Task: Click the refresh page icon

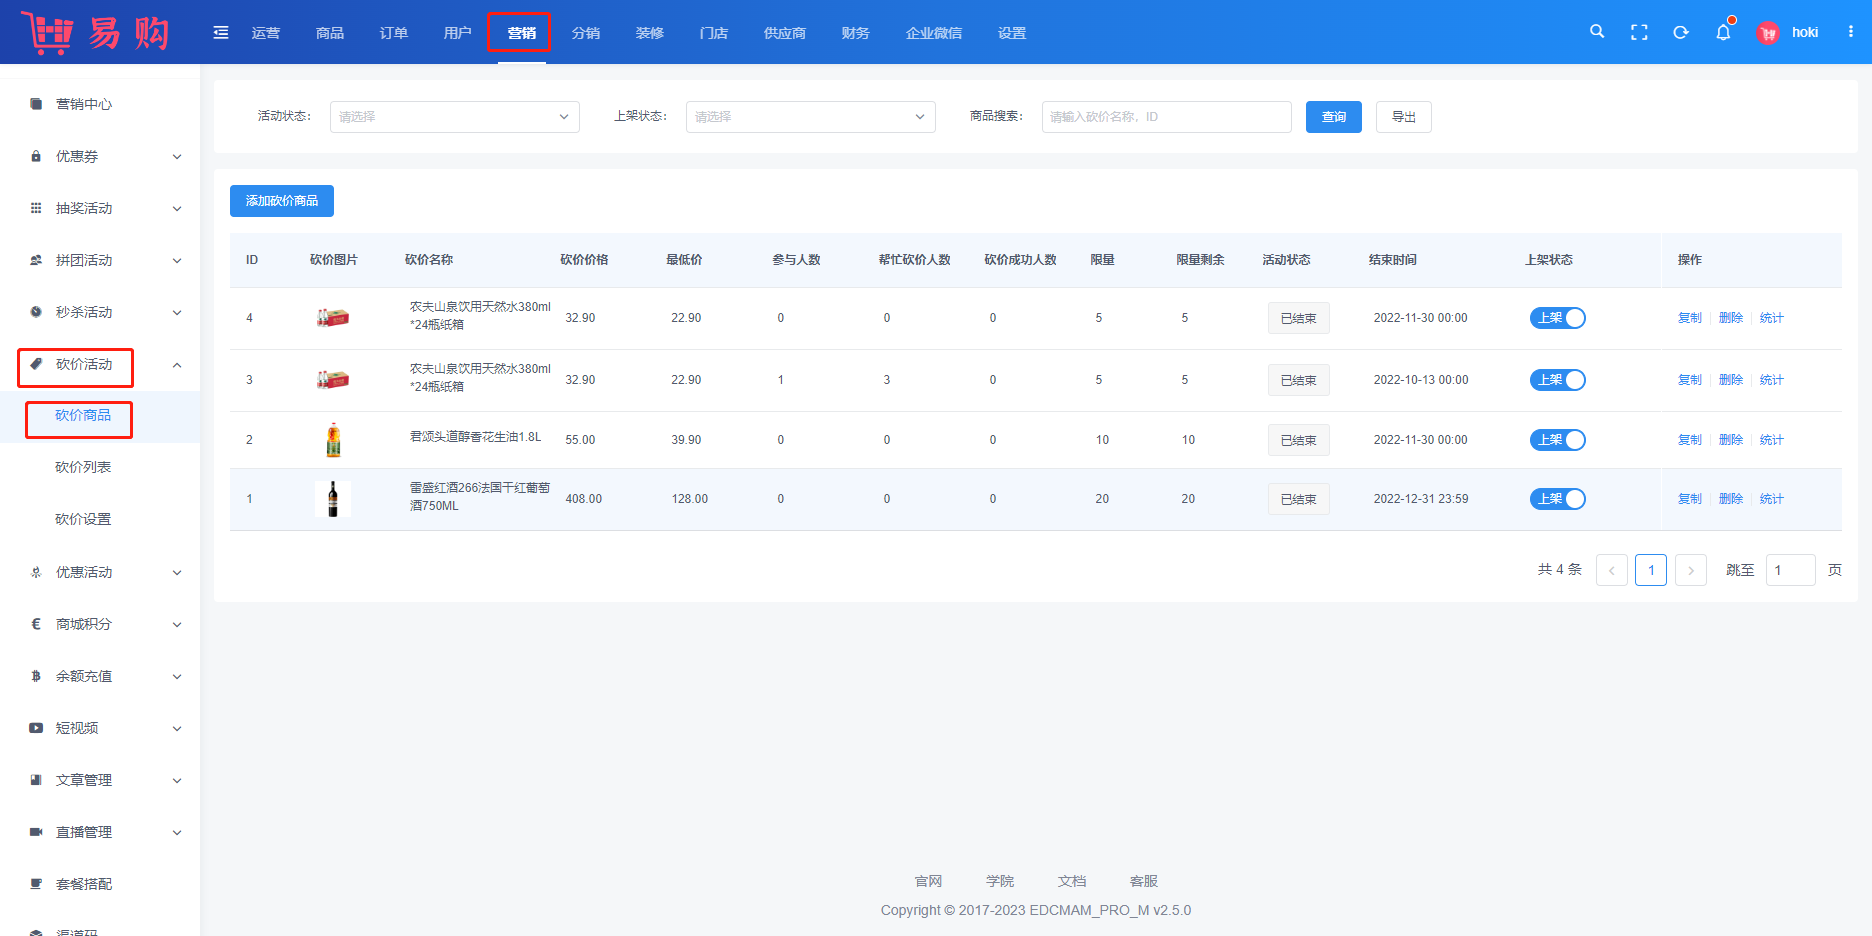Action: [1681, 32]
